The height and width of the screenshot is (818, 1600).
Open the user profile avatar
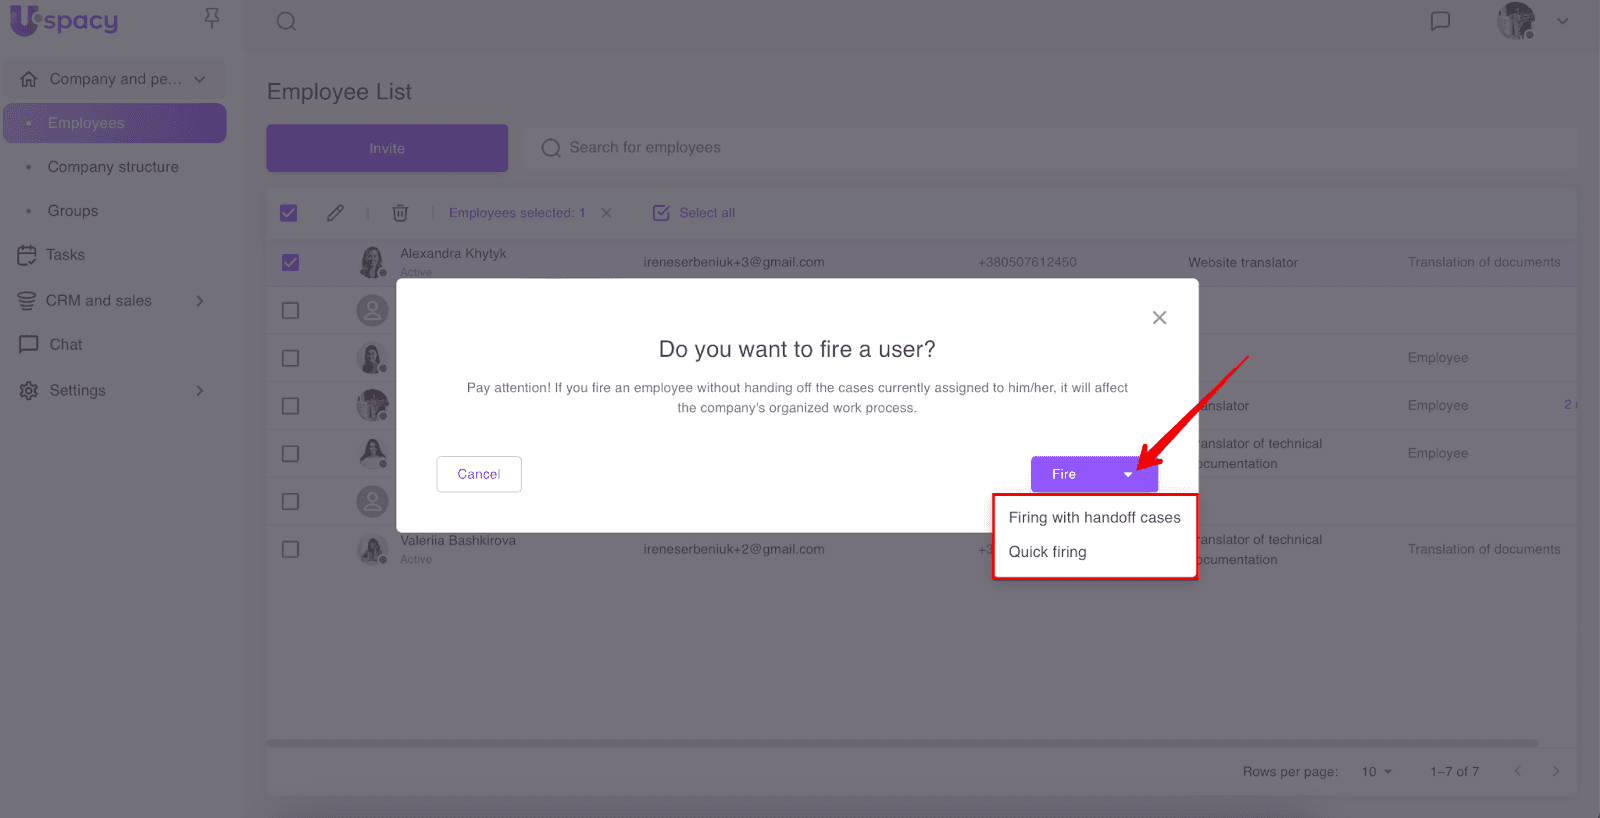click(x=1515, y=21)
